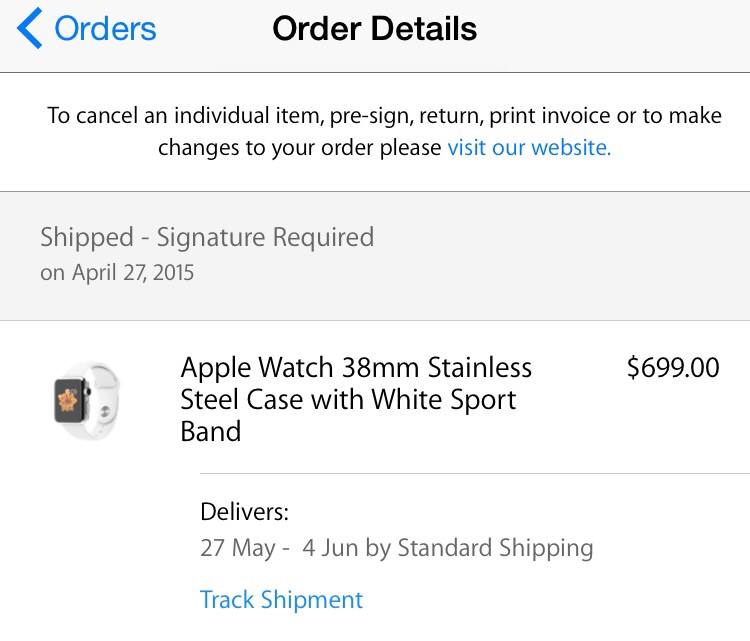Tap 'changes to your order please' text
Screen dimensions: 750x641
(x=300, y=147)
